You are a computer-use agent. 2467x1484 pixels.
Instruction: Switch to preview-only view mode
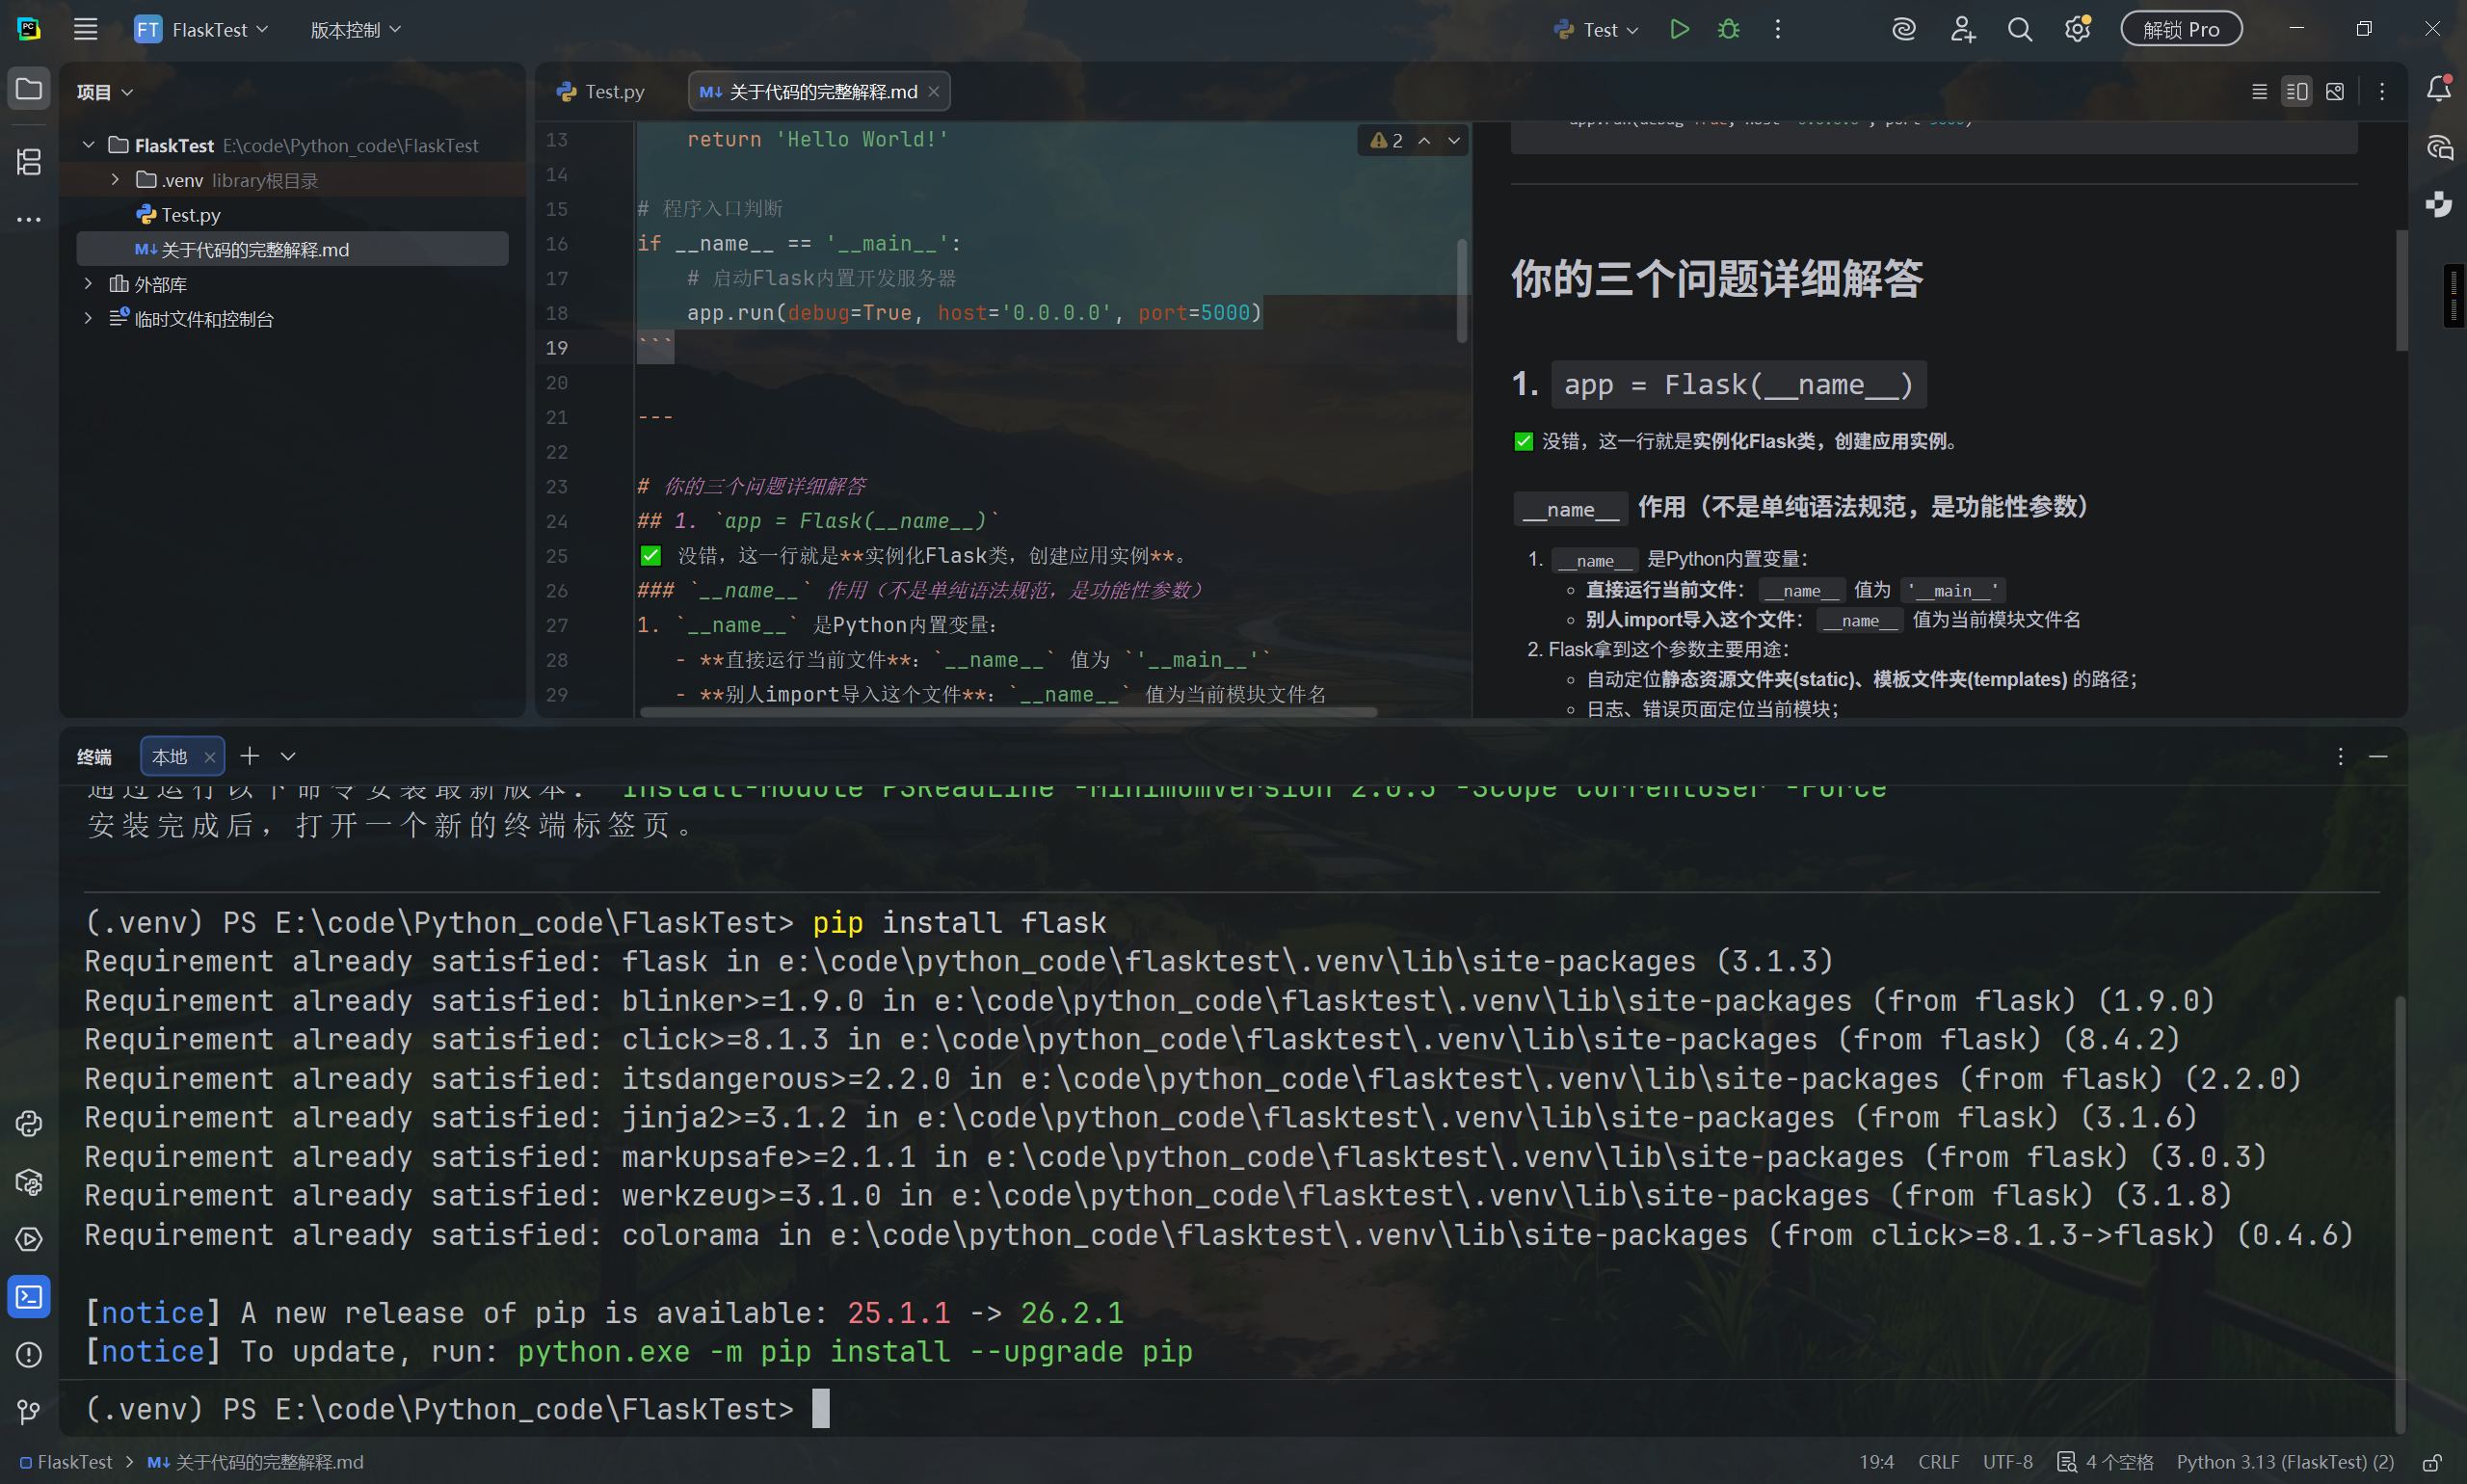[x=2335, y=91]
